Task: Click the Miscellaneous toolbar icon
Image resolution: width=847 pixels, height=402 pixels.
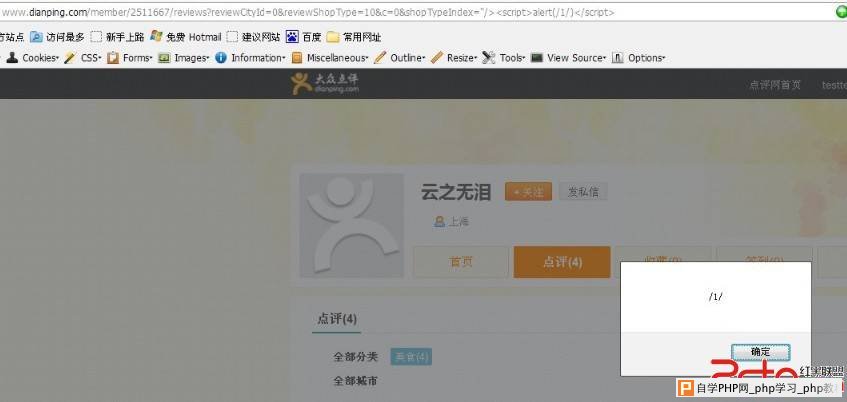Action: [297, 57]
